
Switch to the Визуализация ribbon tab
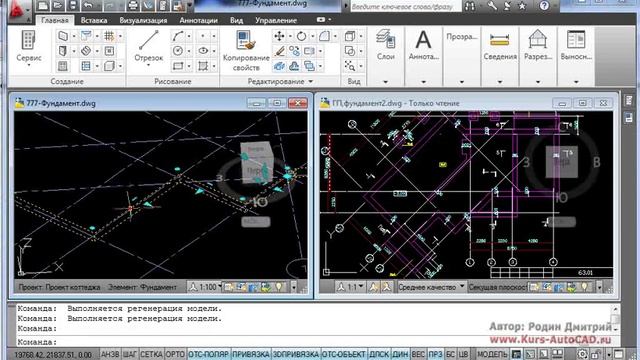pyautogui.click(x=143, y=20)
